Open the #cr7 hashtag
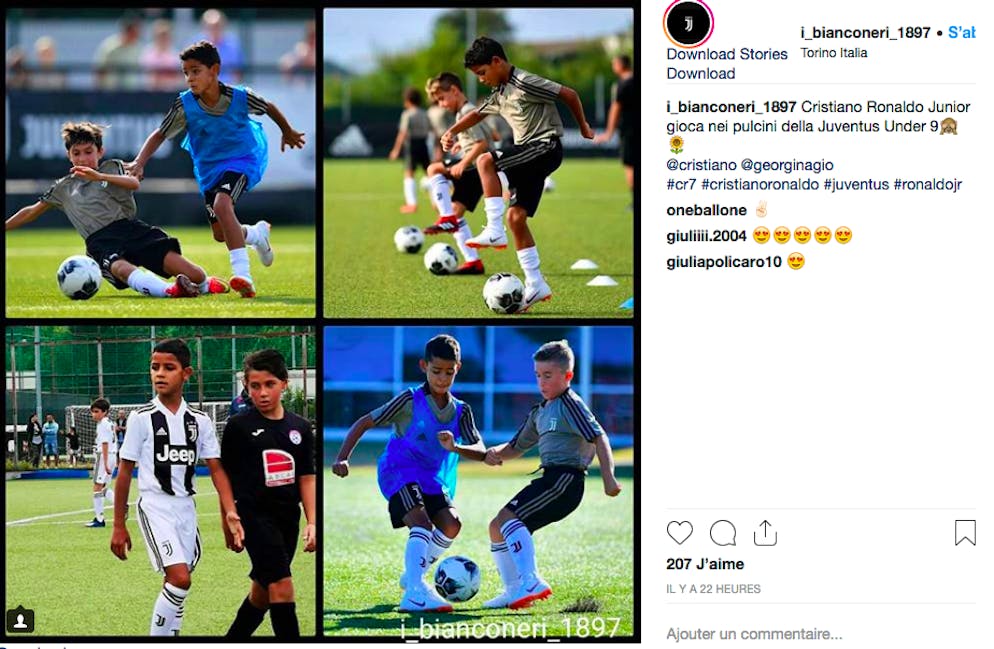Screen dimensions: 994x649 [x=681, y=184]
